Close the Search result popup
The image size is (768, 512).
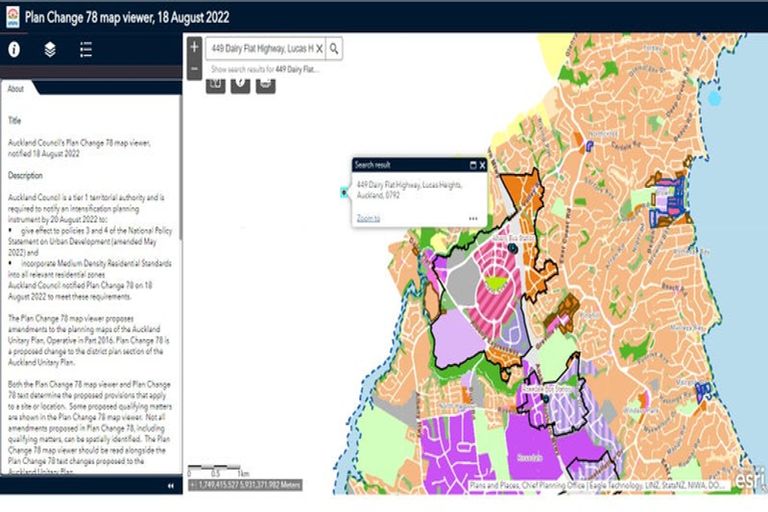[x=482, y=165]
